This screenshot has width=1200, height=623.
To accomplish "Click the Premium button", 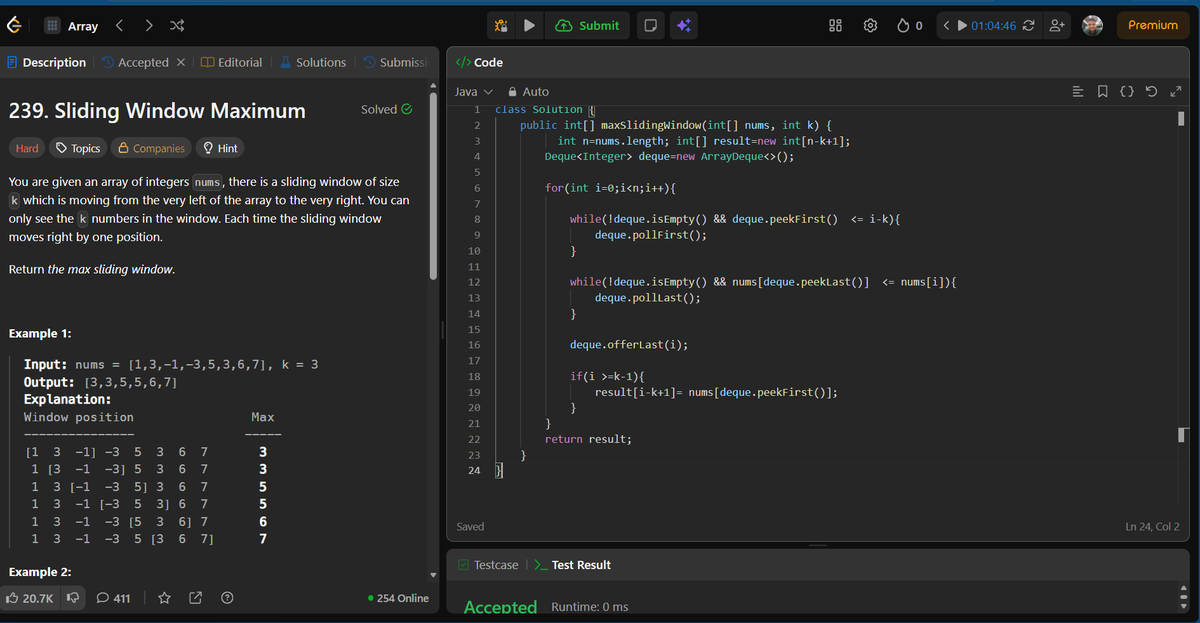I will point(1153,25).
